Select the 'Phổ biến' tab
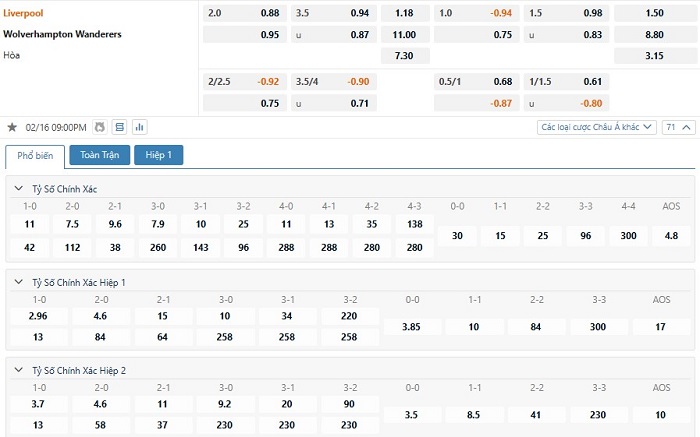The height and width of the screenshot is (437, 700). click(35, 156)
